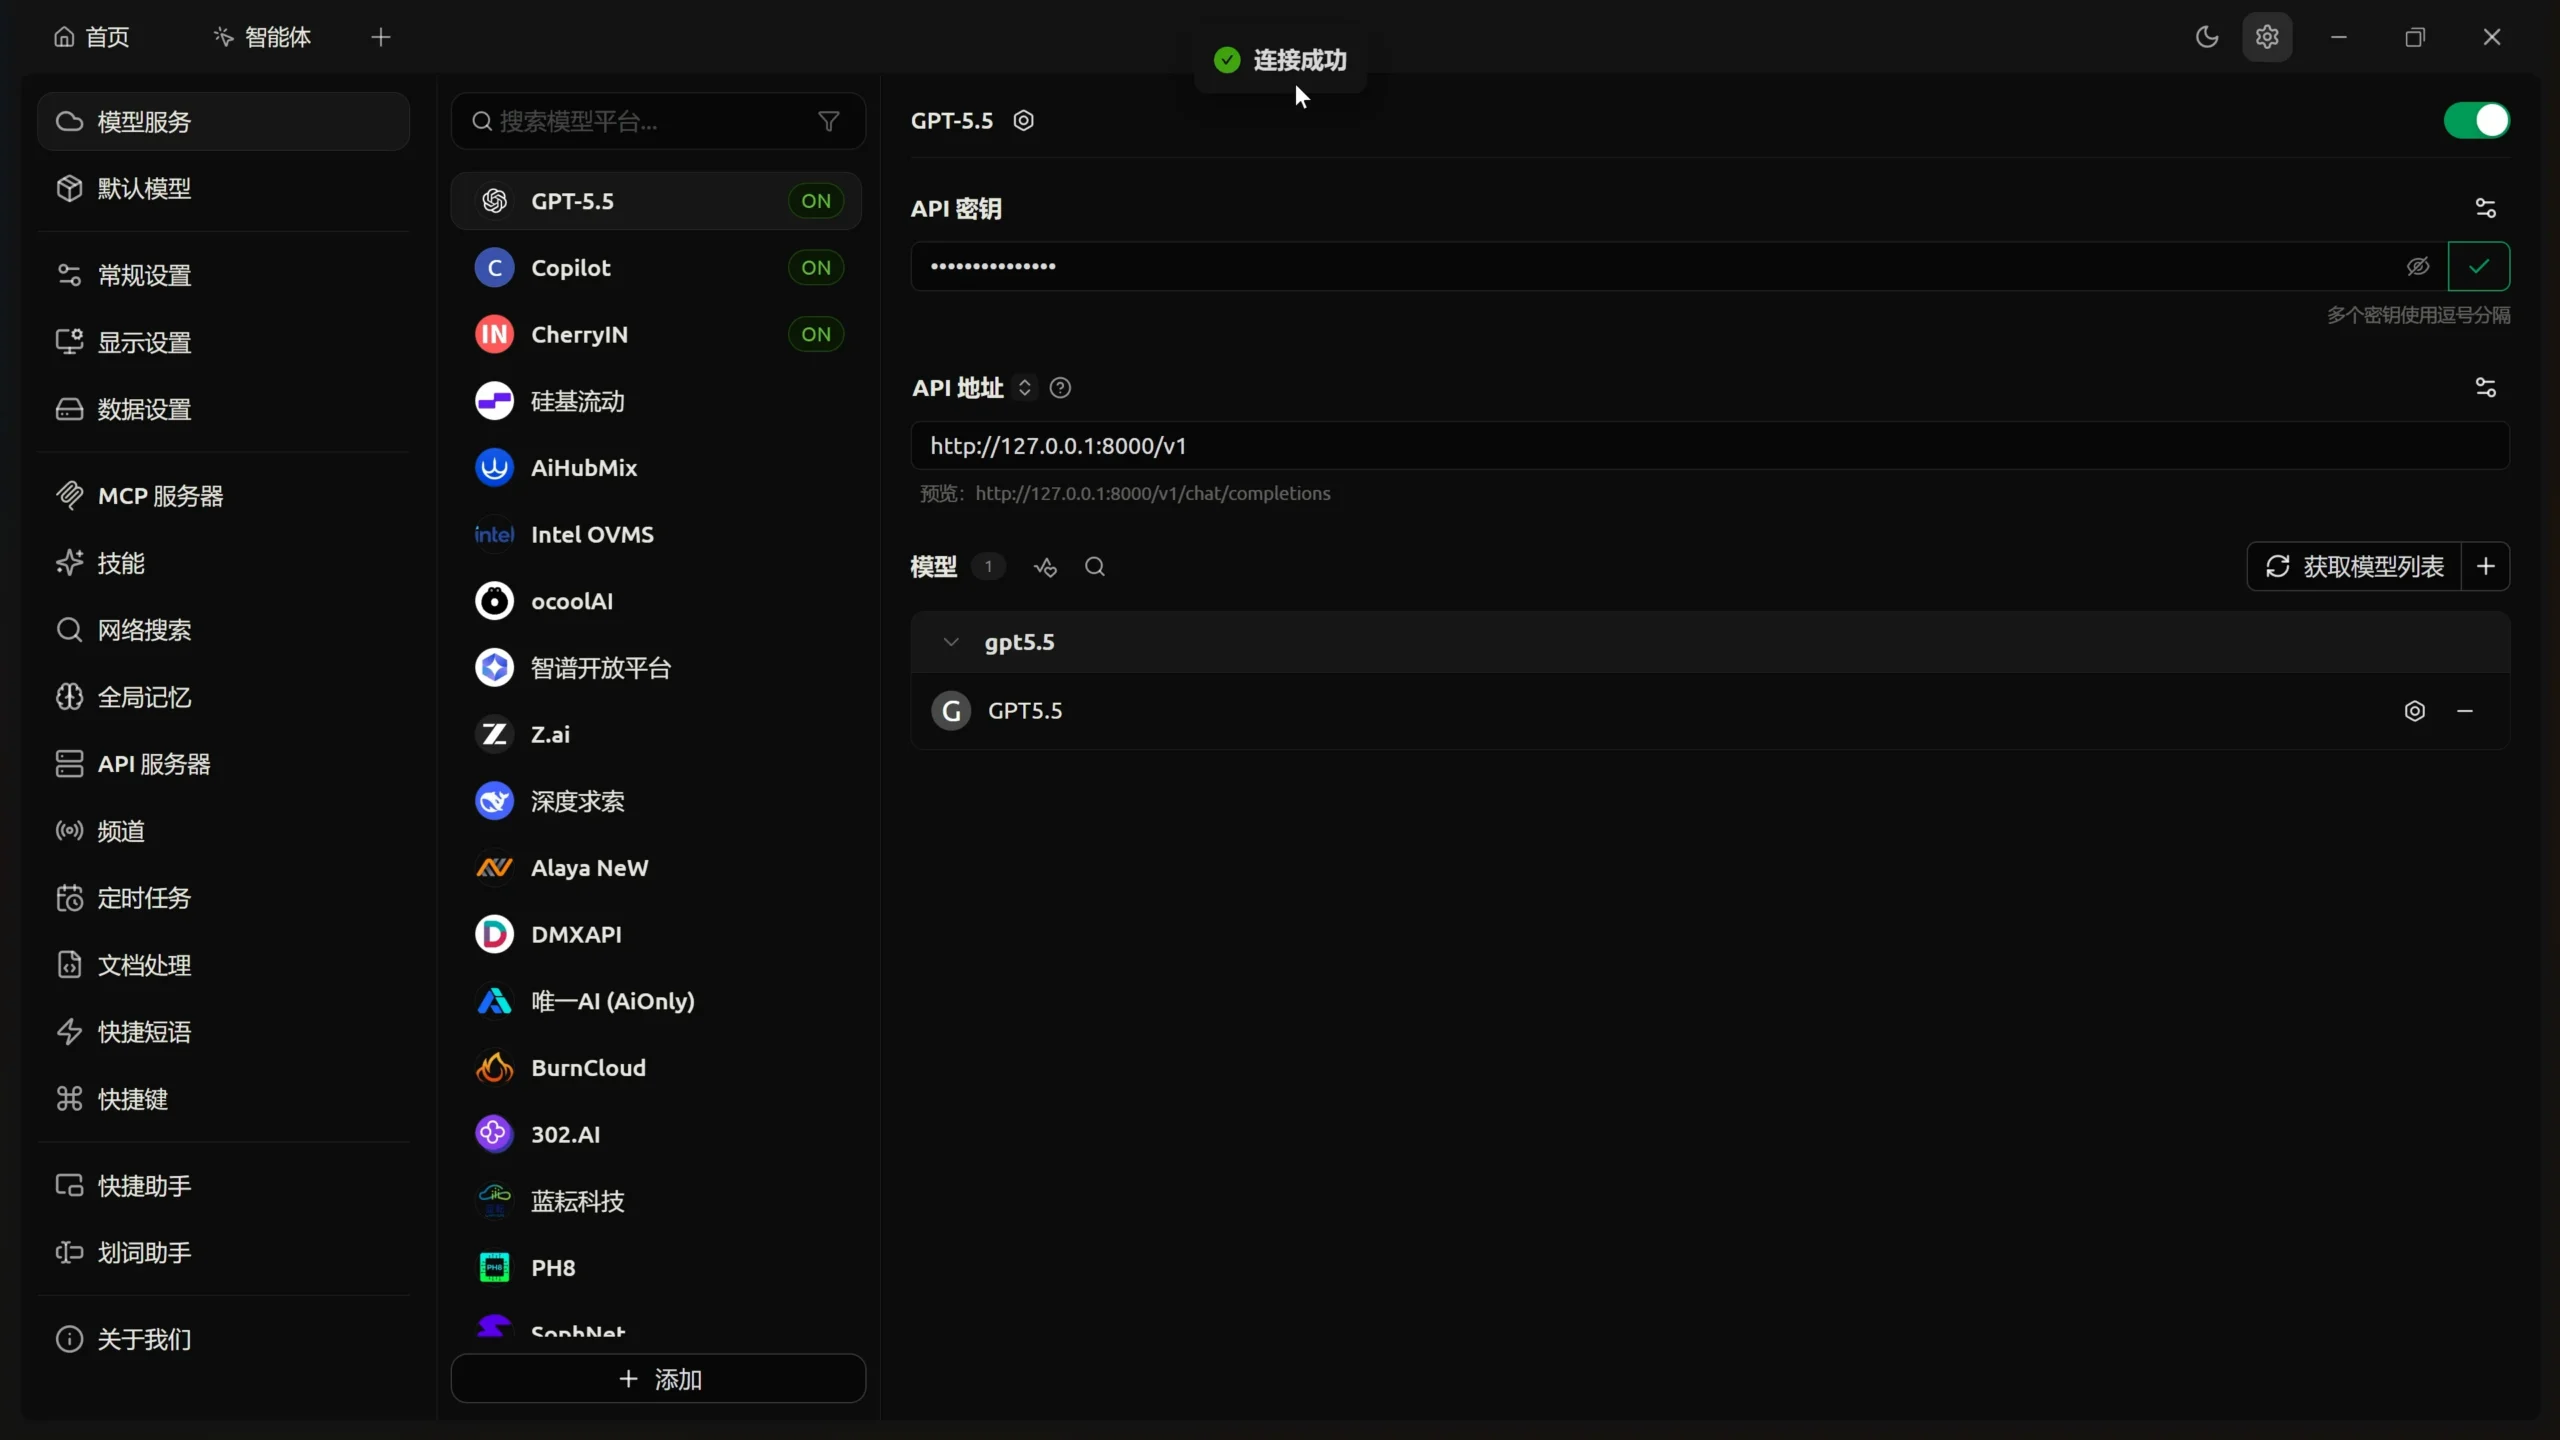Select 硅基流动 provider
This screenshot has height=1440, width=2560.
click(656, 401)
